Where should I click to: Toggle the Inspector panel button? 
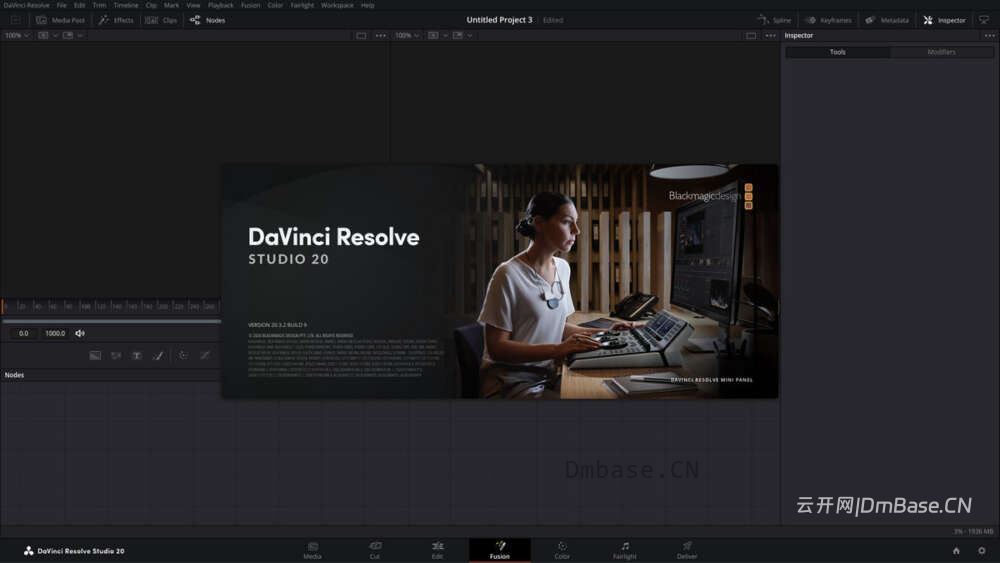945,20
